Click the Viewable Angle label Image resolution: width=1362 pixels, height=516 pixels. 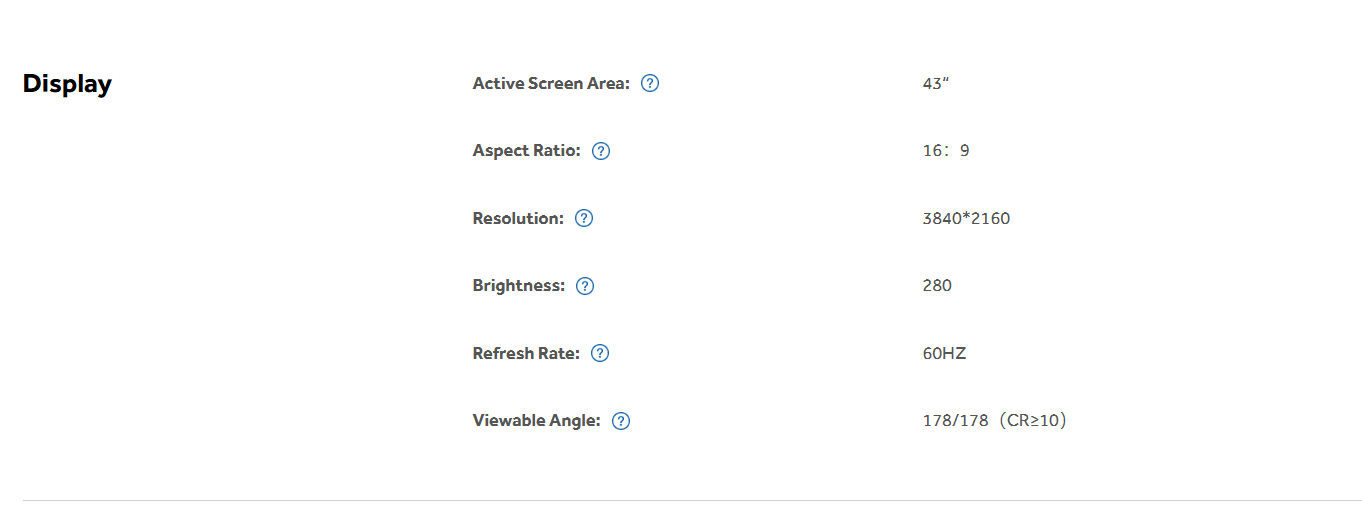point(536,421)
